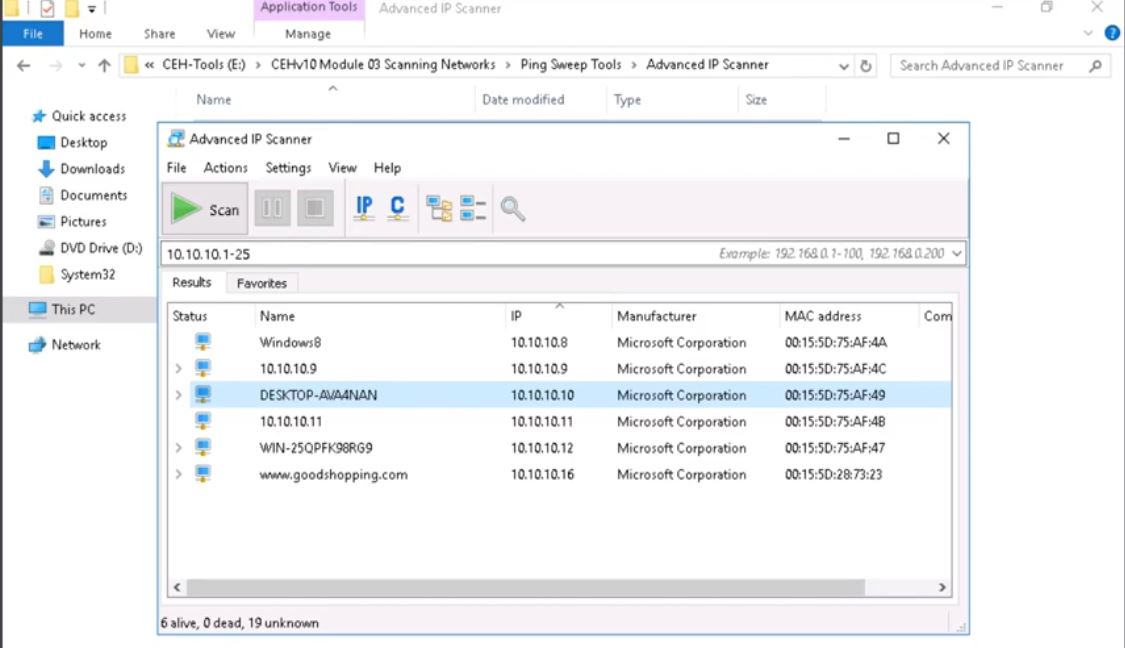Open Quick access in sidebar
This screenshot has width=1125, height=648.
pyautogui.click(x=88, y=116)
